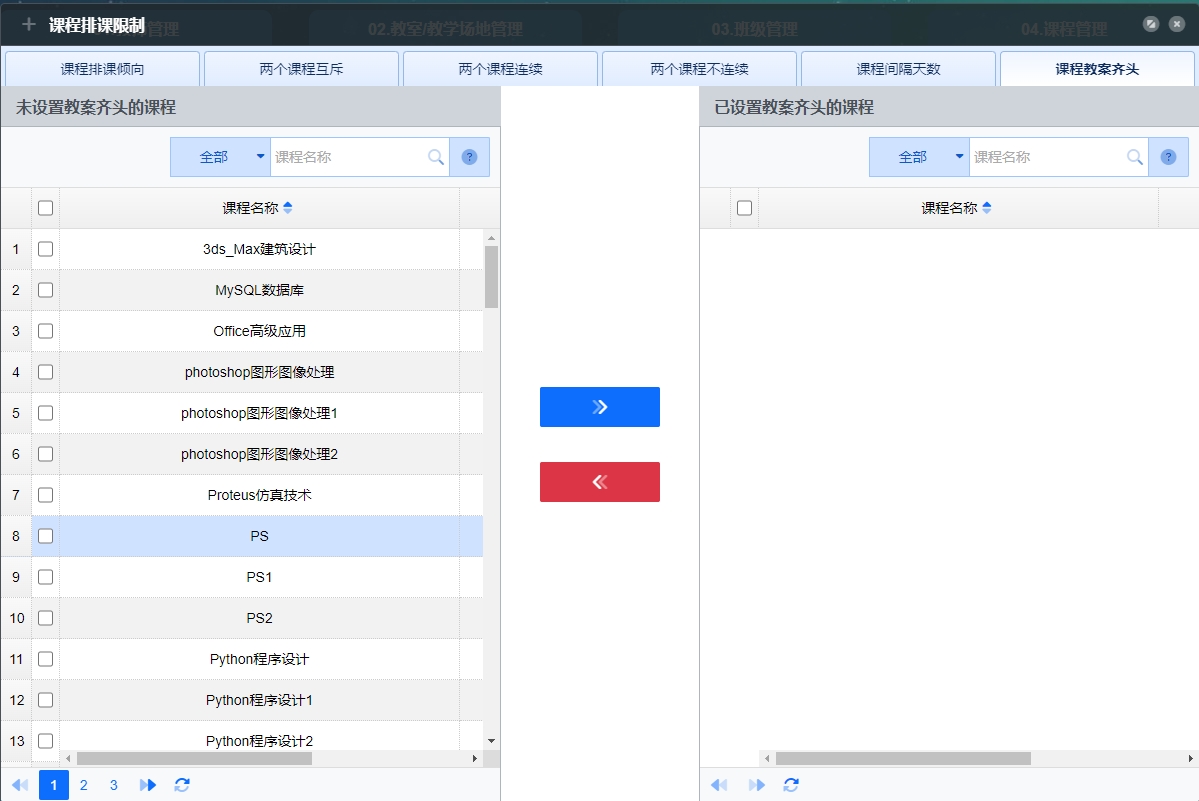Click the Python程序设计1 course name

tap(259, 700)
